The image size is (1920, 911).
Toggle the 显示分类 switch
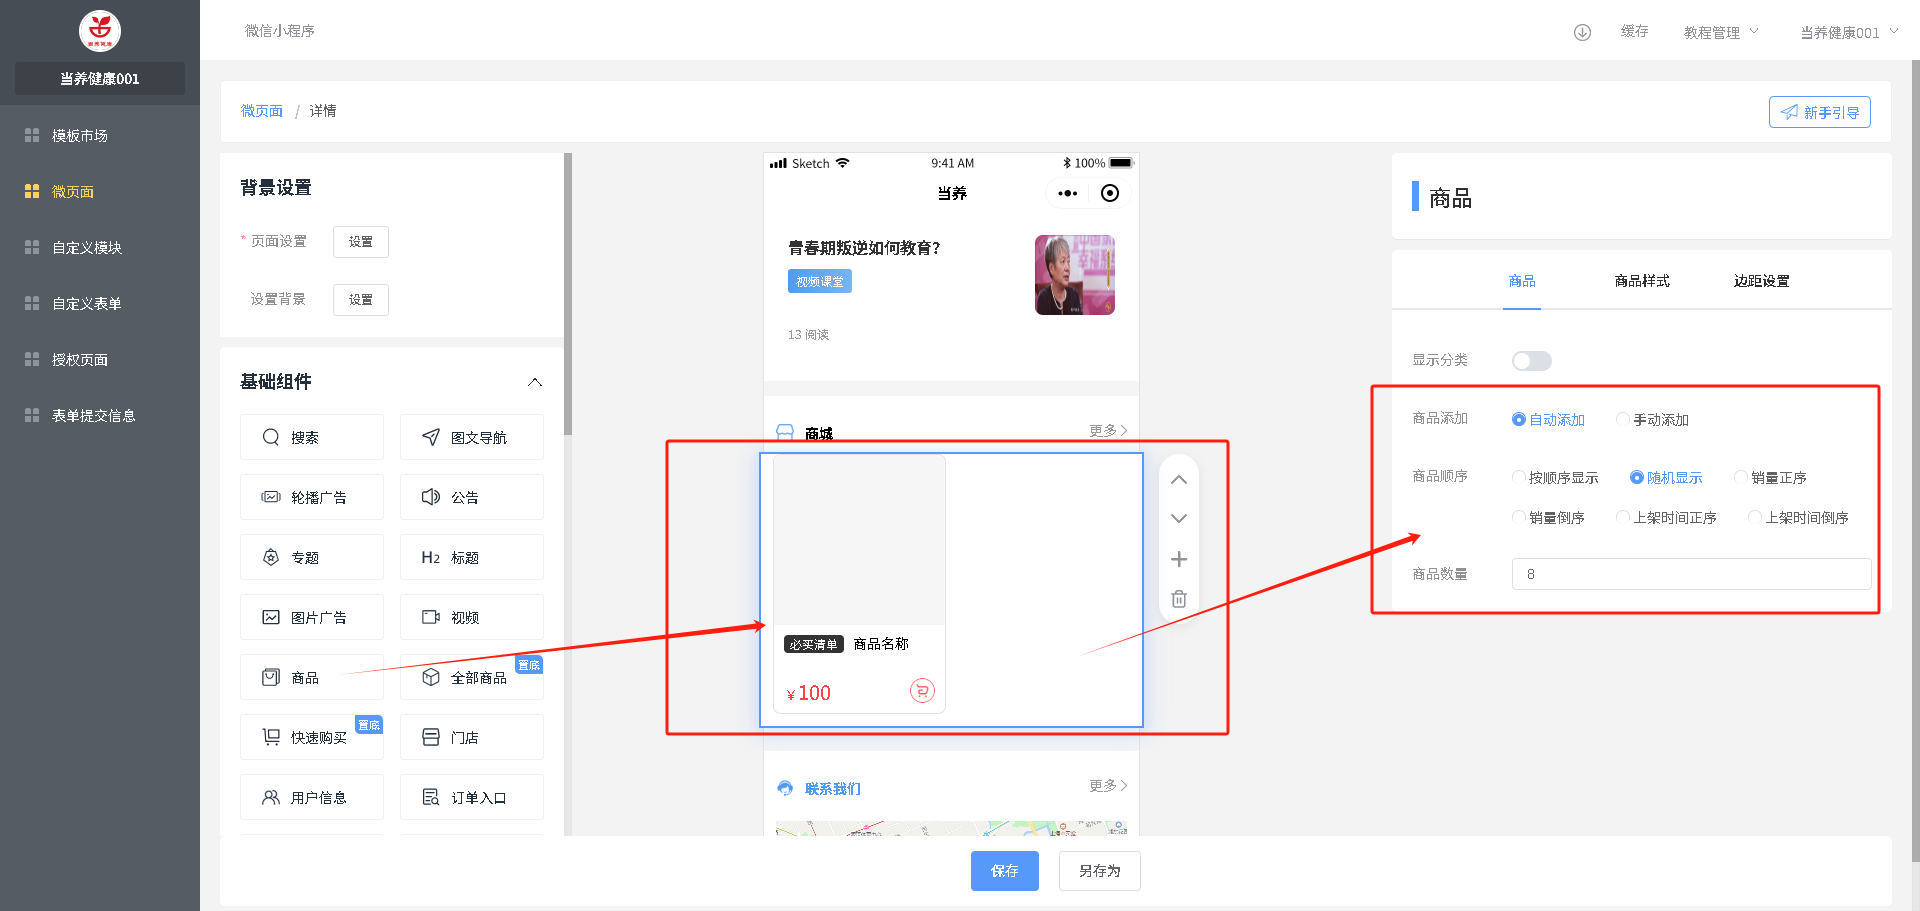pos(1531,361)
